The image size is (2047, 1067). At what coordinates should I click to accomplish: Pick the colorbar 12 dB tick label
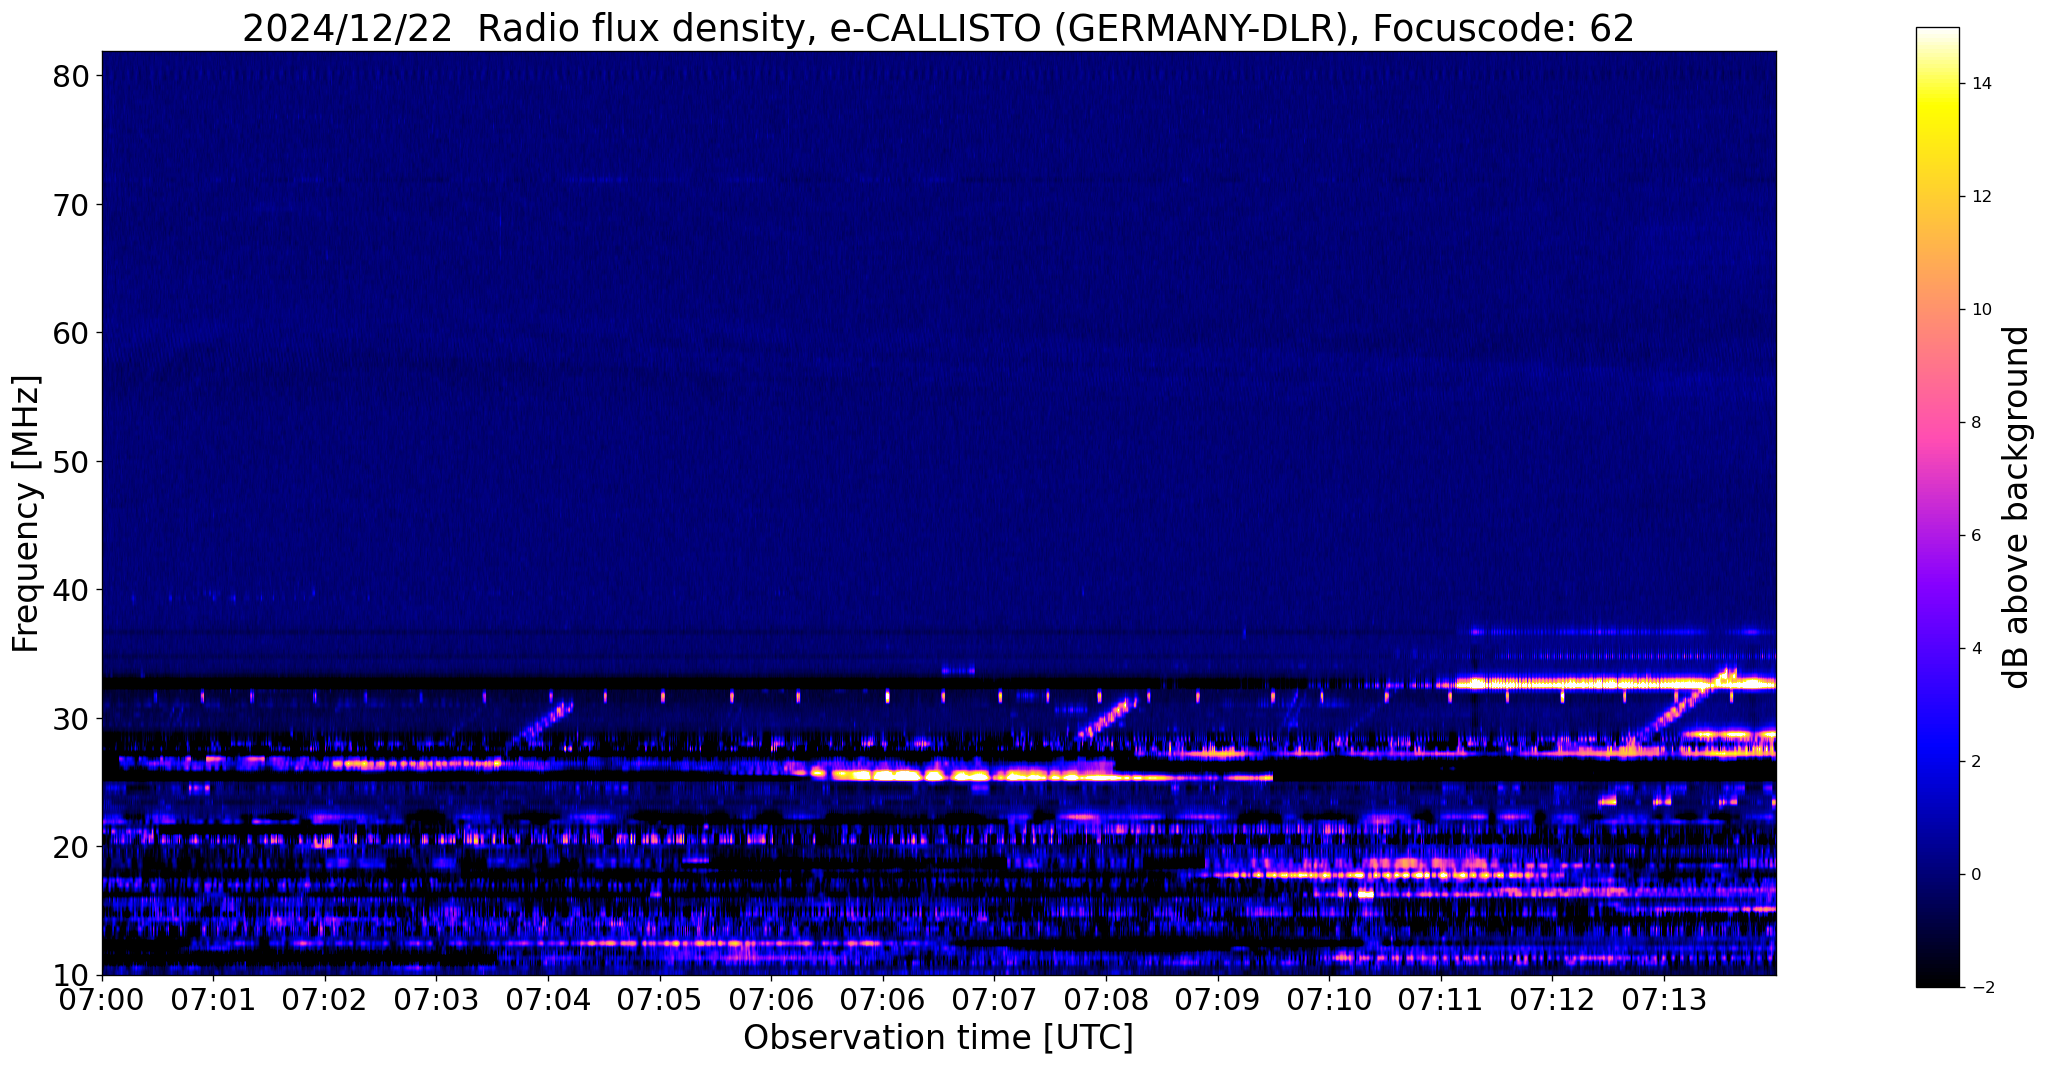pos(1980,197)
